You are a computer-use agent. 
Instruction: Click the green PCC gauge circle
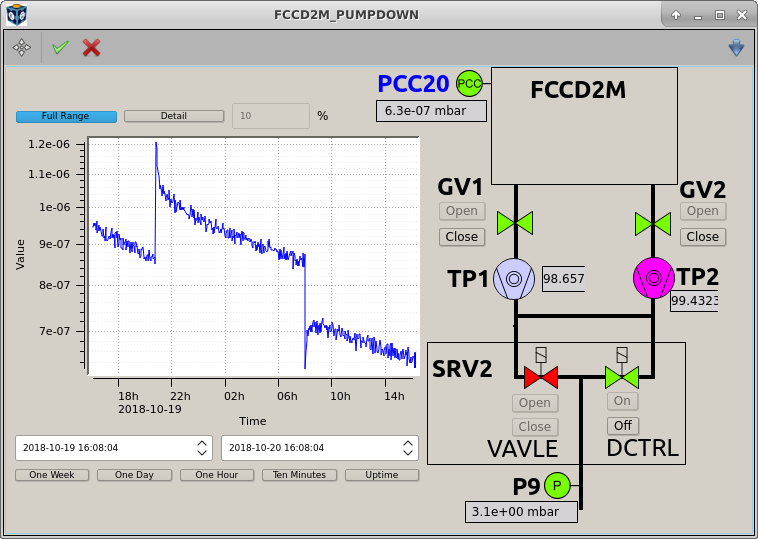pos(469,83)
